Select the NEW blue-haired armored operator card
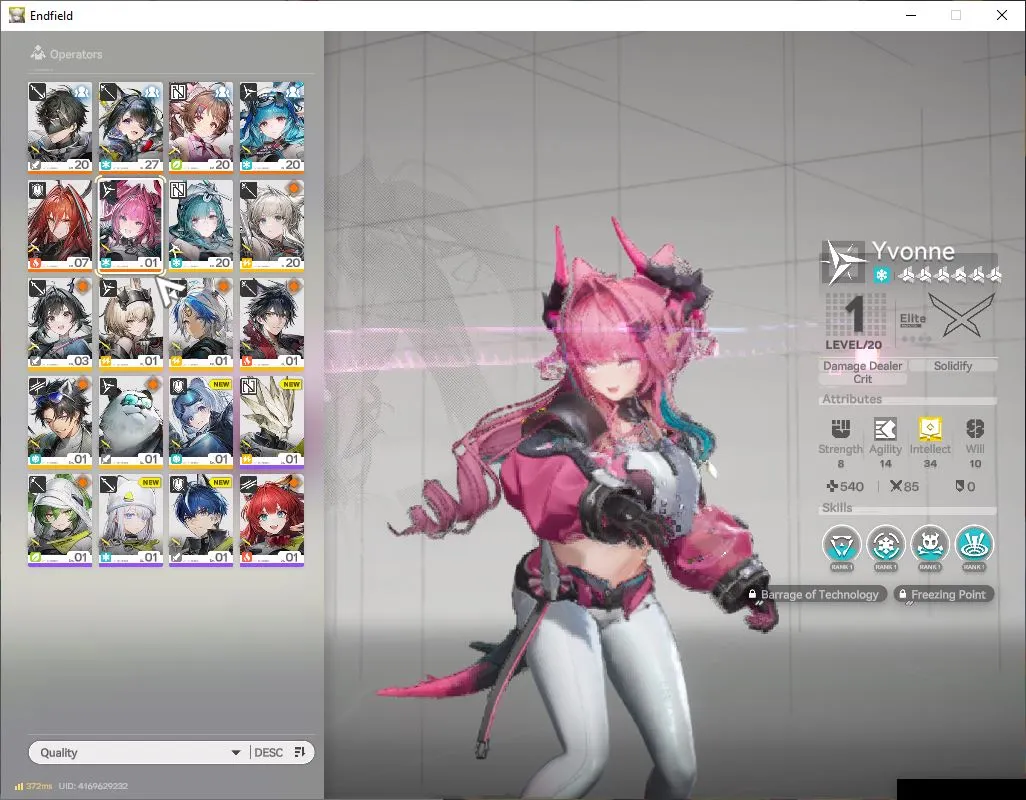The width and height of the screenshot is (1026, 800). 201,421
